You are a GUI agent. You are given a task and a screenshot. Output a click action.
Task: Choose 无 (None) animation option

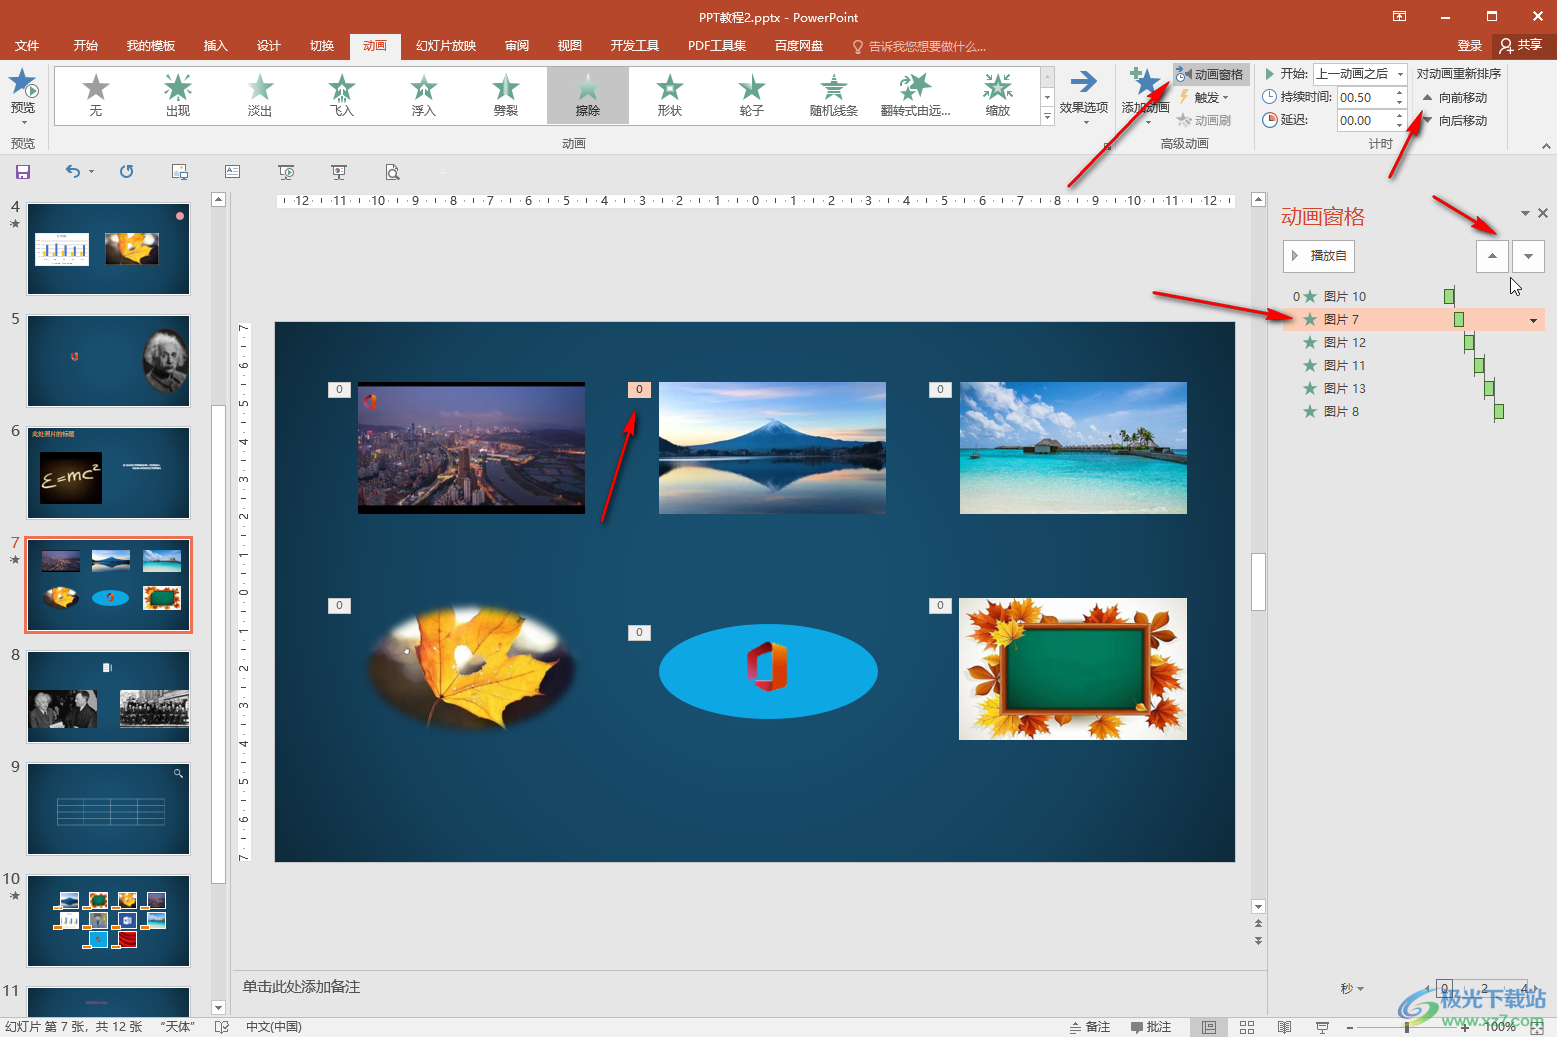point(96,96)
